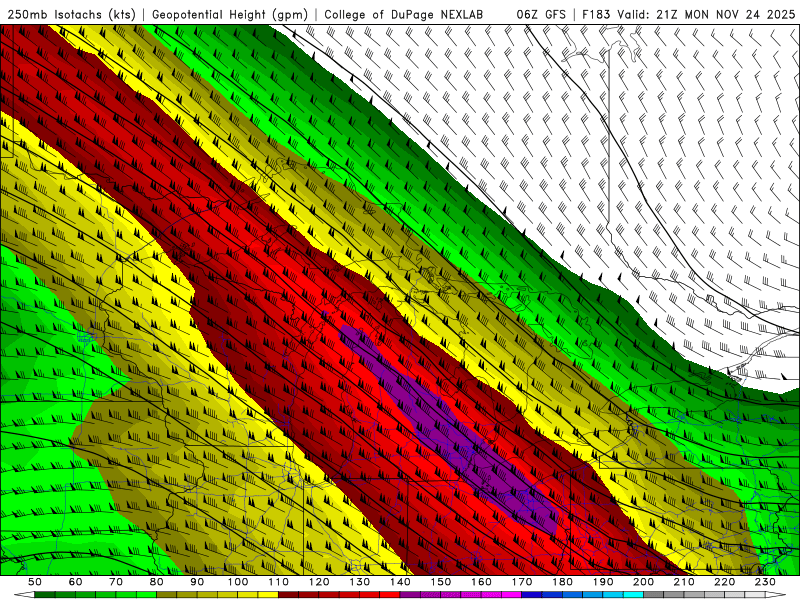800x600 pixels.
Task: Select the 80 knot label on the color scale
Action: pyautogui.click(x=157, y=582)
